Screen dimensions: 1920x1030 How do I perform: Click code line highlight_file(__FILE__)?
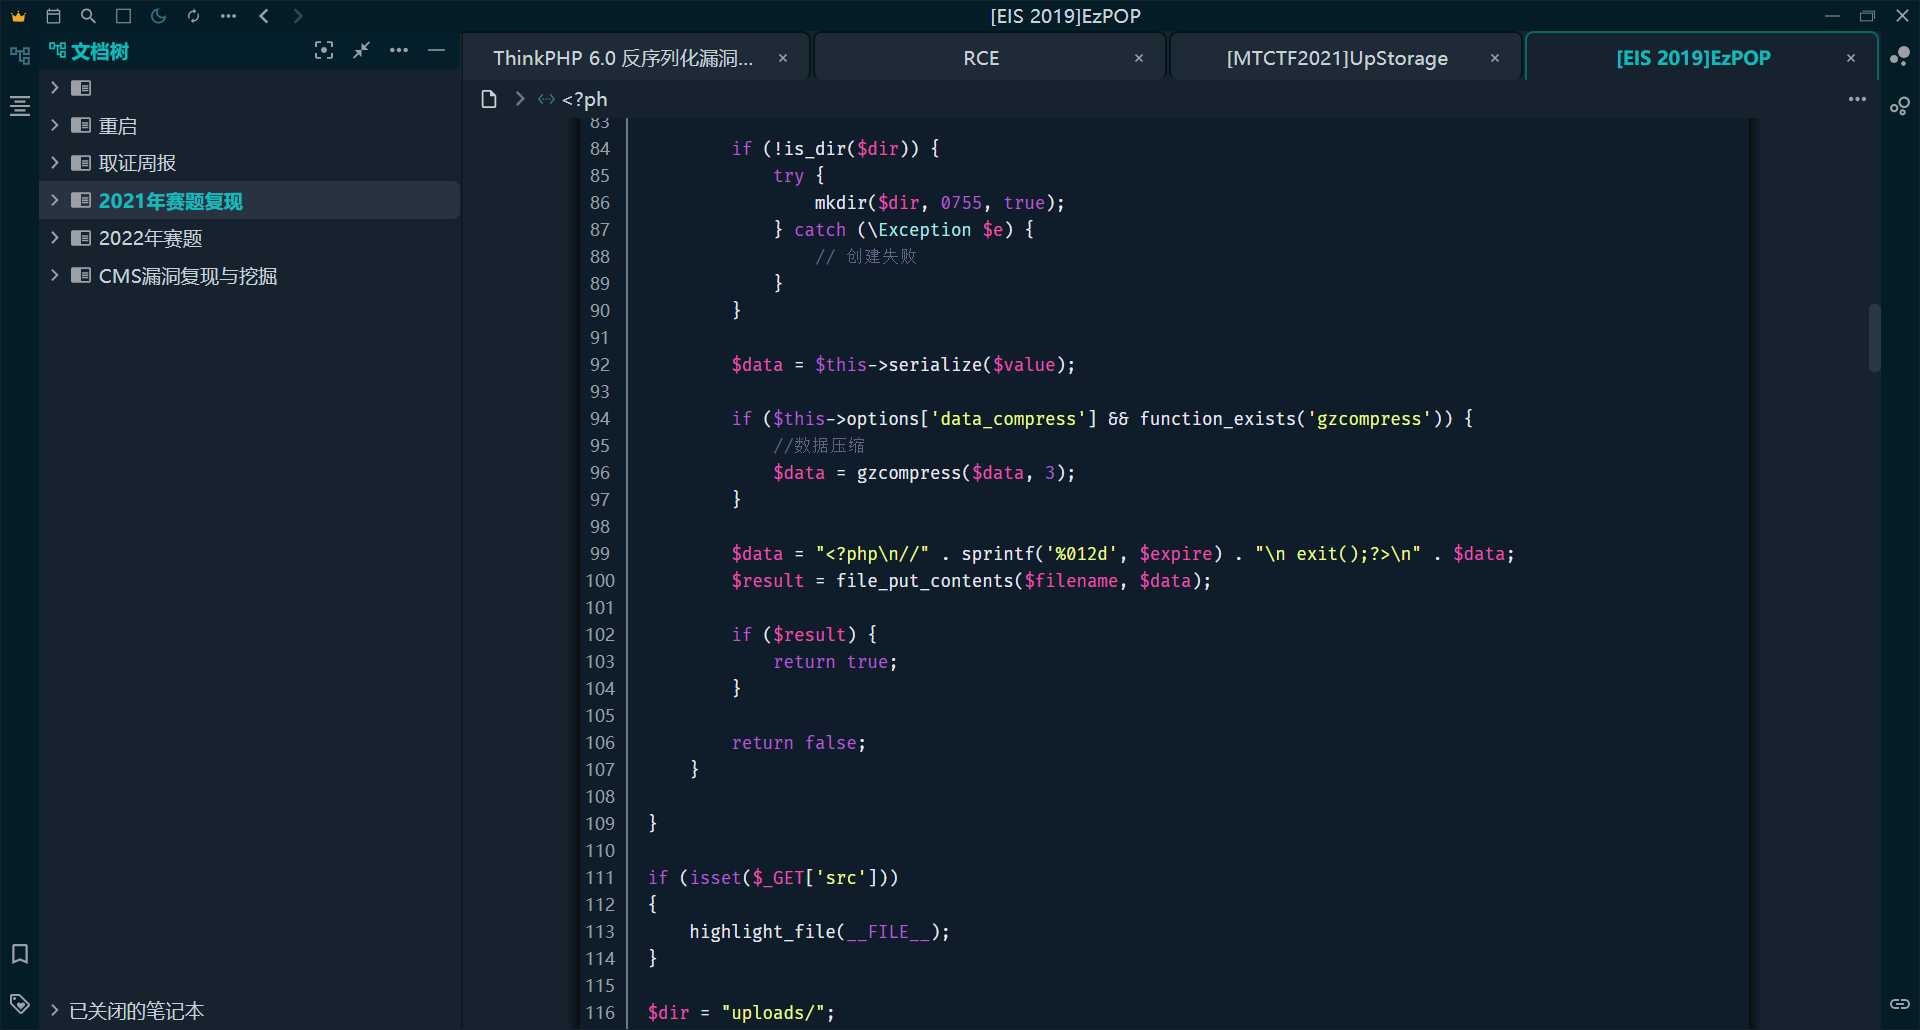coord(819,932)
